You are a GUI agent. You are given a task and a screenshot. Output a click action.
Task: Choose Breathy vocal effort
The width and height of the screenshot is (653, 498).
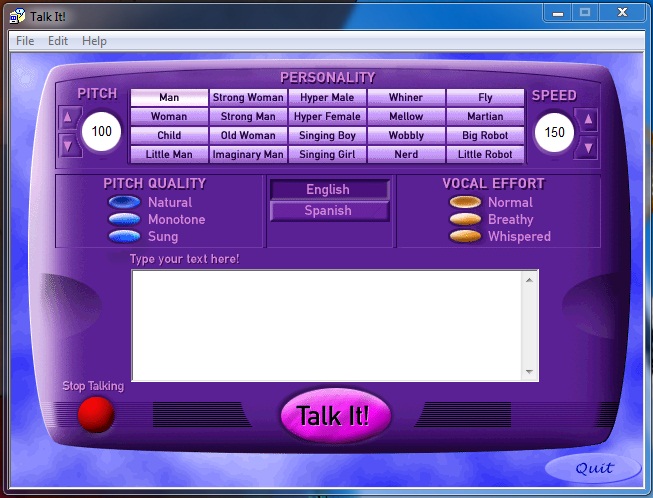click(465, 219)
